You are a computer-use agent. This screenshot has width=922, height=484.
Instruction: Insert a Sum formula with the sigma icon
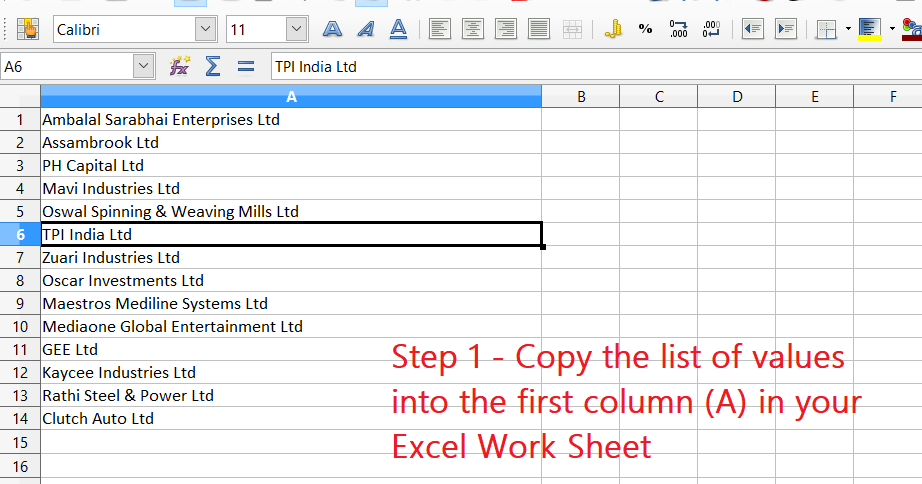point(212,67)
